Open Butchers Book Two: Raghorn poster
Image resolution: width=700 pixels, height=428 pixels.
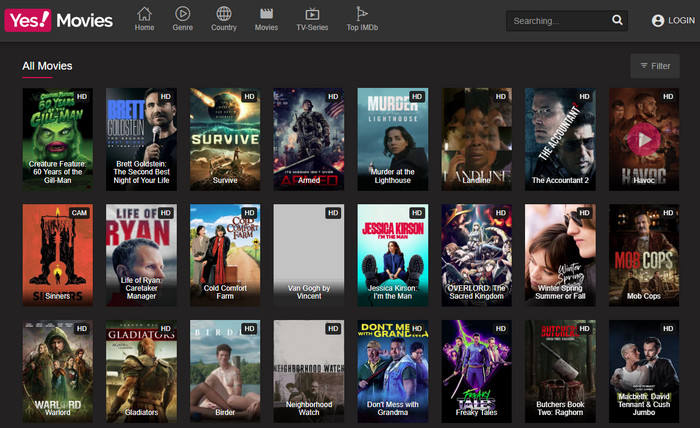(560, 371)
